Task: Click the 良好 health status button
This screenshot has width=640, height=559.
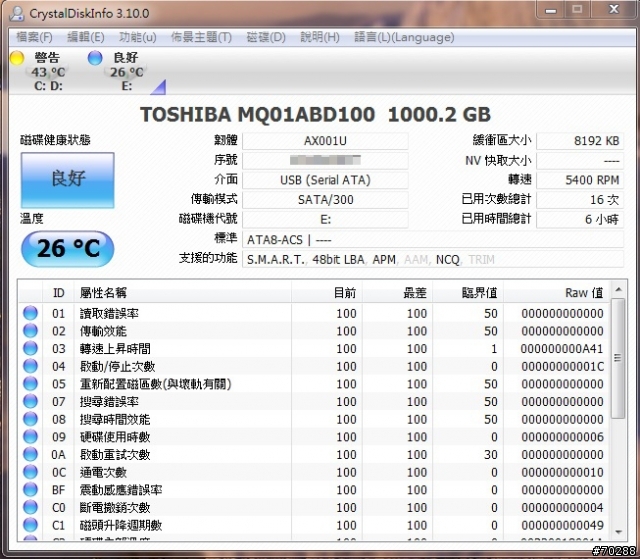Action: (x=68, y=180)
